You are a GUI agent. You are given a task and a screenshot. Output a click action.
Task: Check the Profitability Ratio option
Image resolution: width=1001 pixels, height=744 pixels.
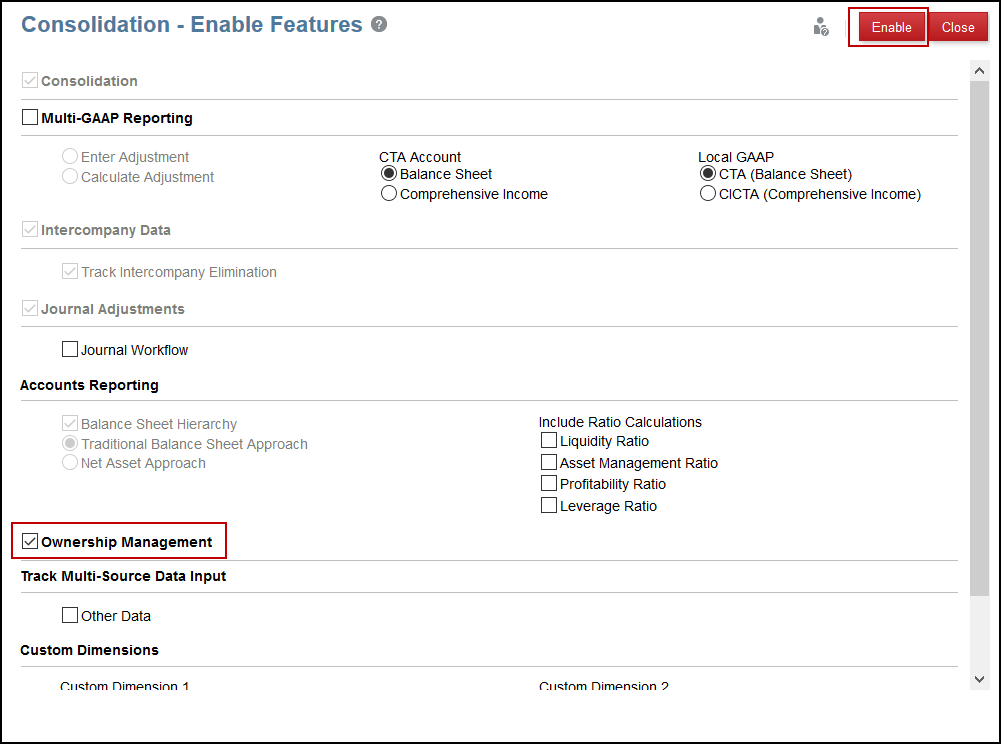(548, 483)
